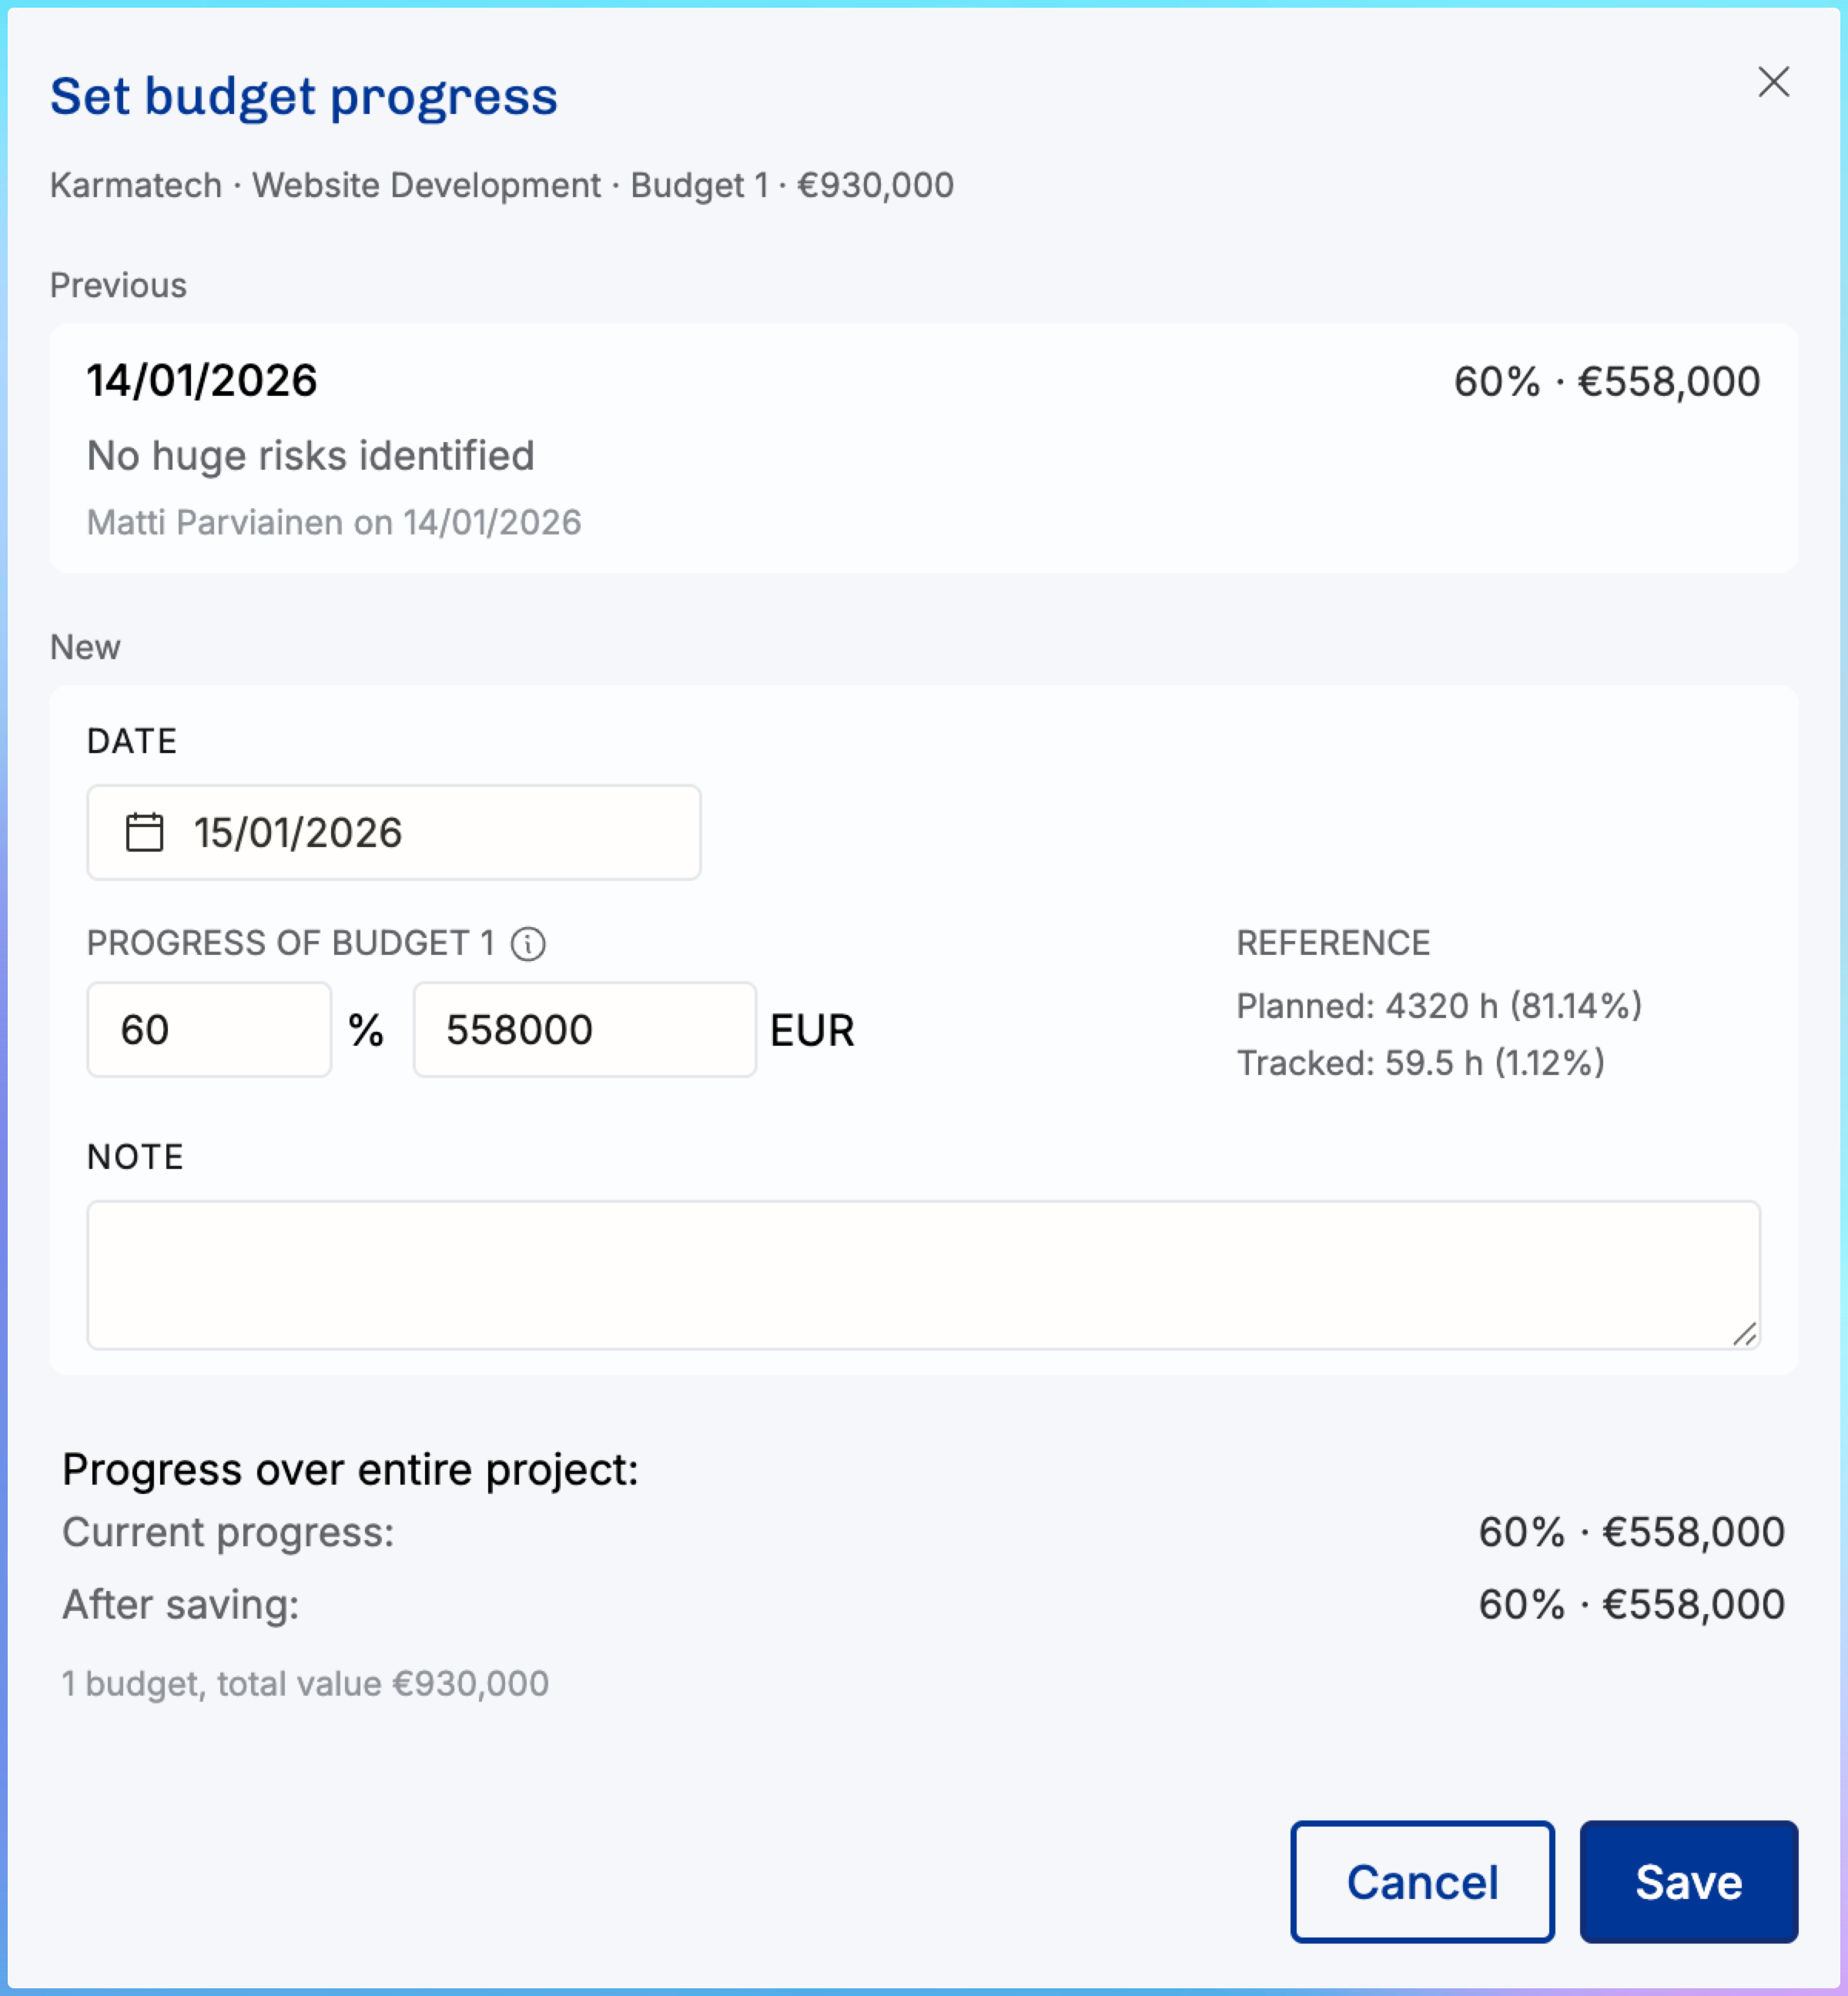
Task: Click the Tracked 59.5 h reference line
Action: tap(1420, 1063)
